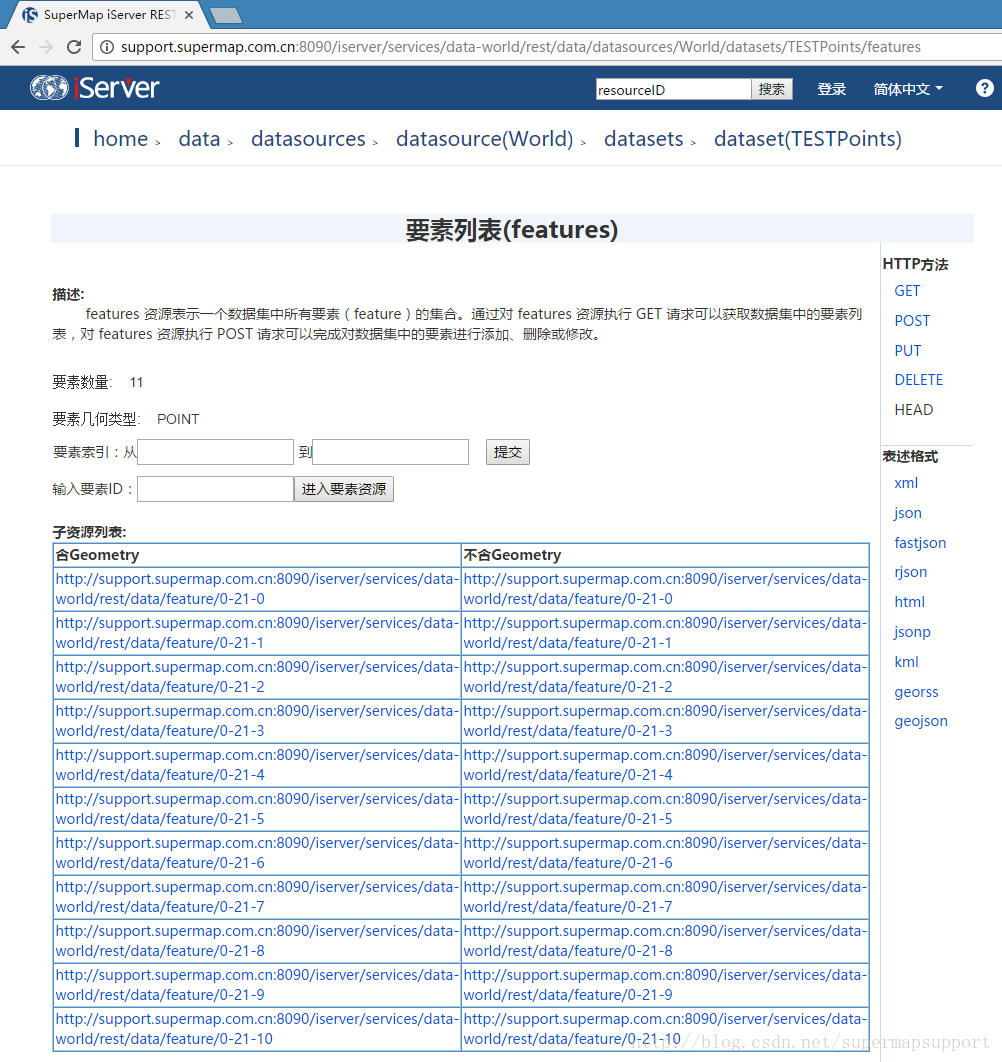Image resolution: width=1002 pixels, height=1062 pixels.
Task: Open feature 0-21-3 link in 含Geometry column
Action: point(257,721)
